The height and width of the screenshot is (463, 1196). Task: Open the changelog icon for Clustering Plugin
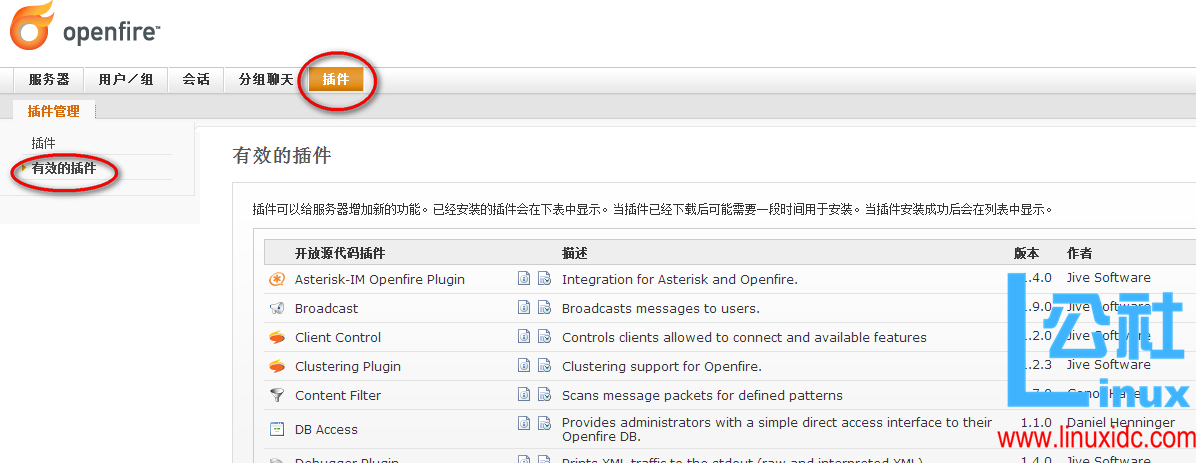point(544,365)
